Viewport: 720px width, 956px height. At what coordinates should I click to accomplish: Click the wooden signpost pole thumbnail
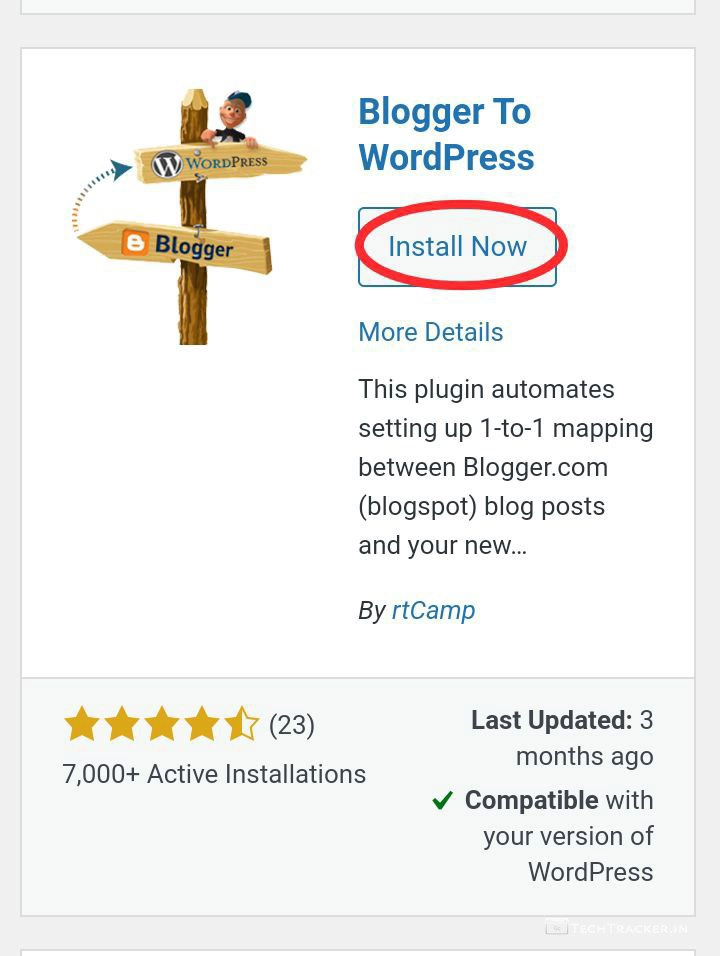click(193, 217)
